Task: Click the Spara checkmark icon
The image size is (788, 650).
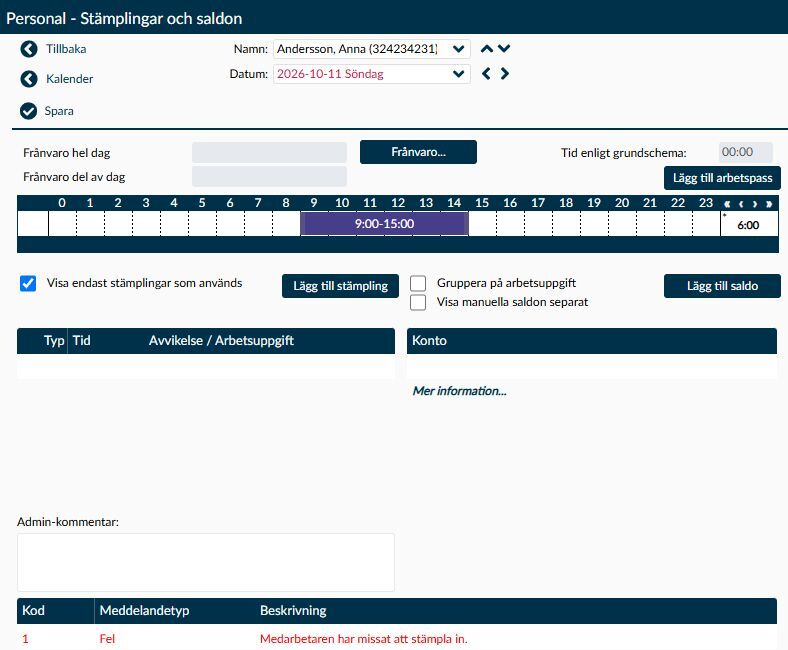Action: [29, 111]
